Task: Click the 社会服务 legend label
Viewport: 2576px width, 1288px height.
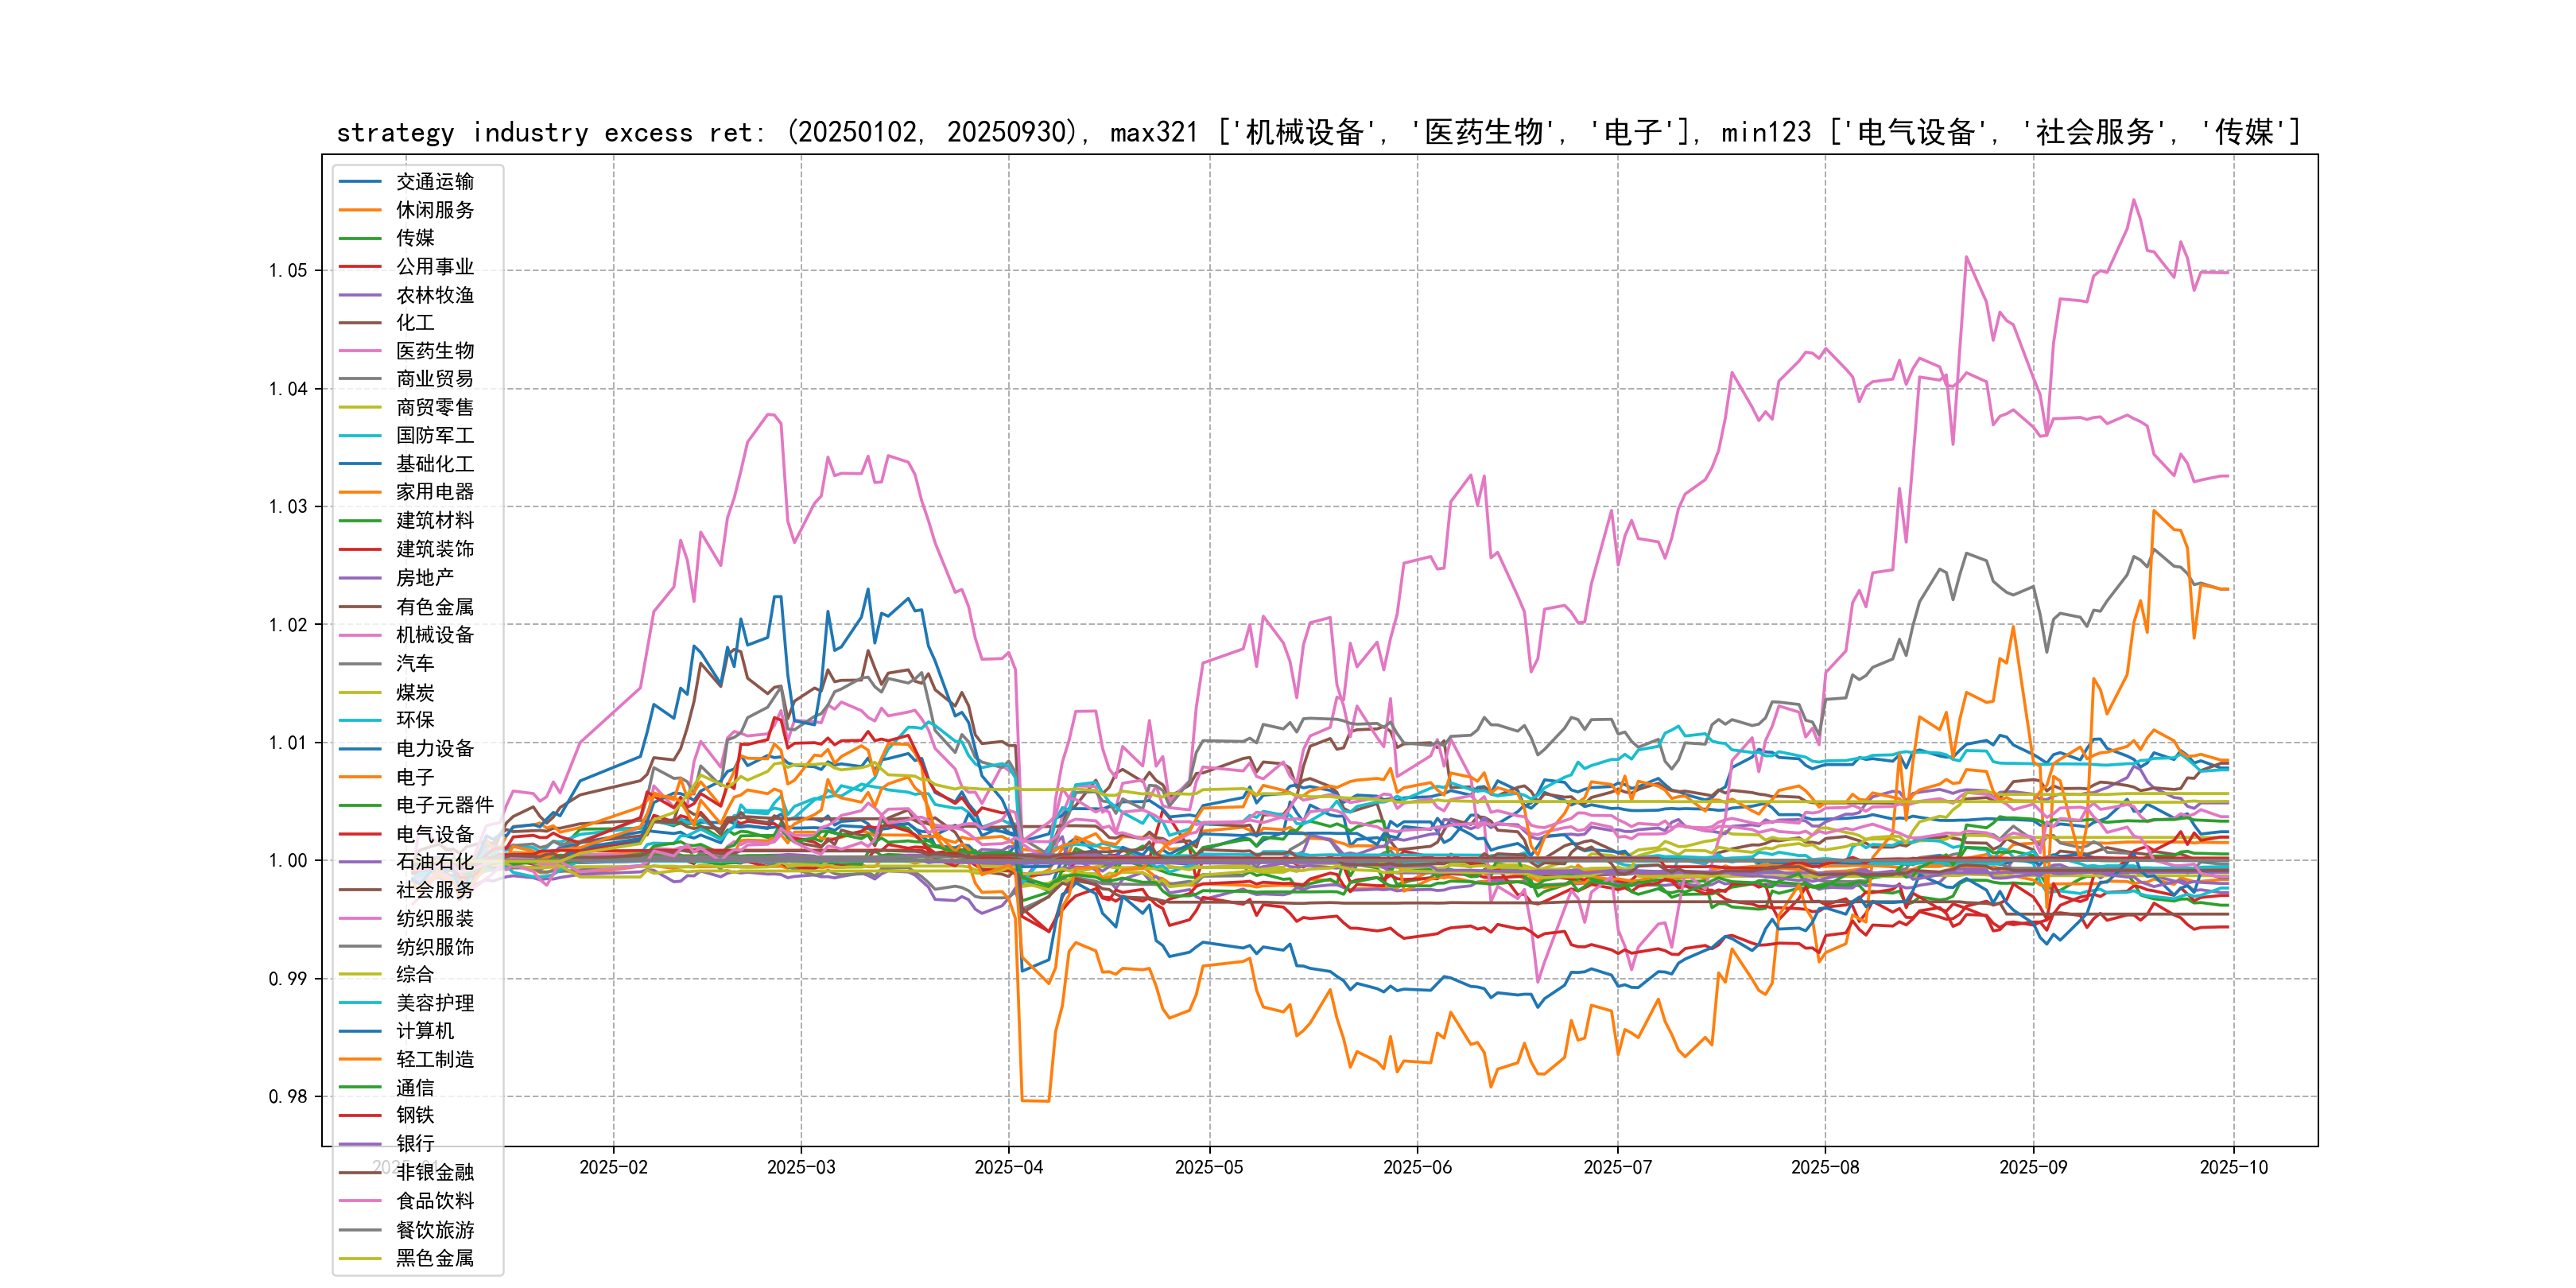Action: (435, 890)
